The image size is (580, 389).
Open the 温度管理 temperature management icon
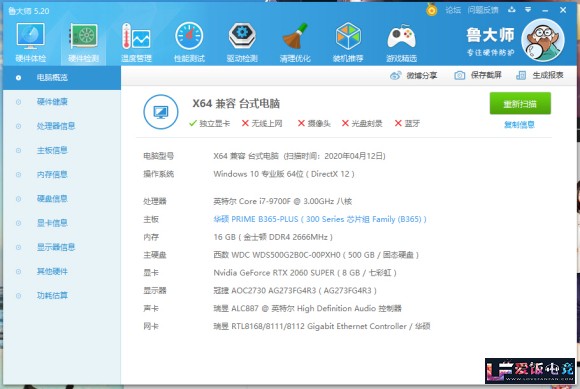136,42
